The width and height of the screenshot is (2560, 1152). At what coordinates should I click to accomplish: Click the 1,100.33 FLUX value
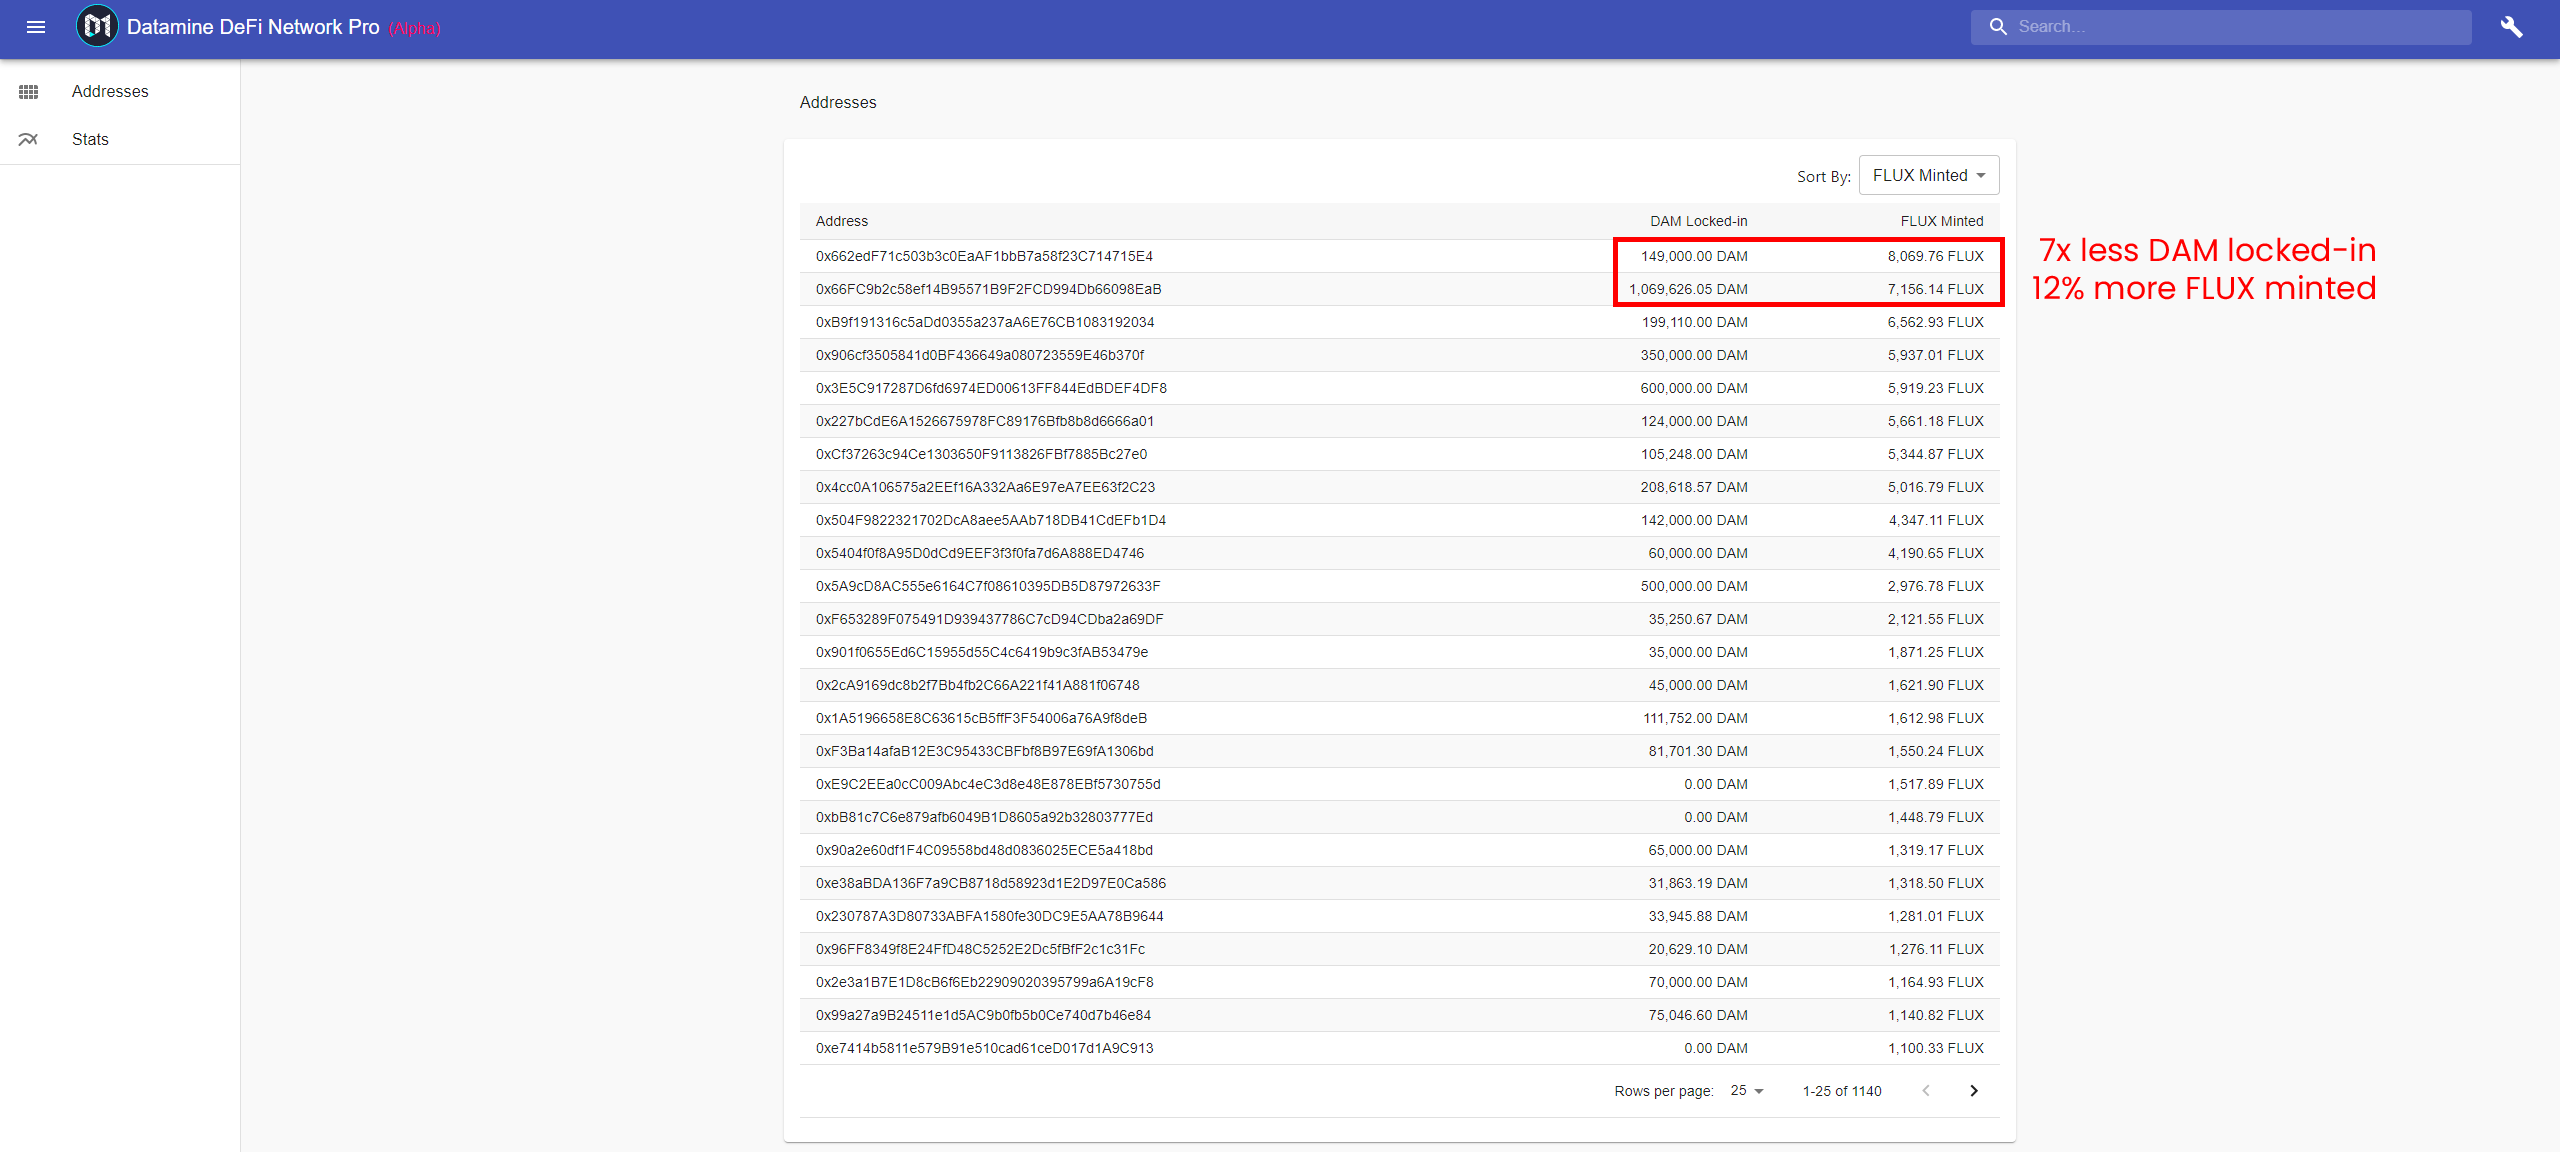(x=1936, y=1048)
